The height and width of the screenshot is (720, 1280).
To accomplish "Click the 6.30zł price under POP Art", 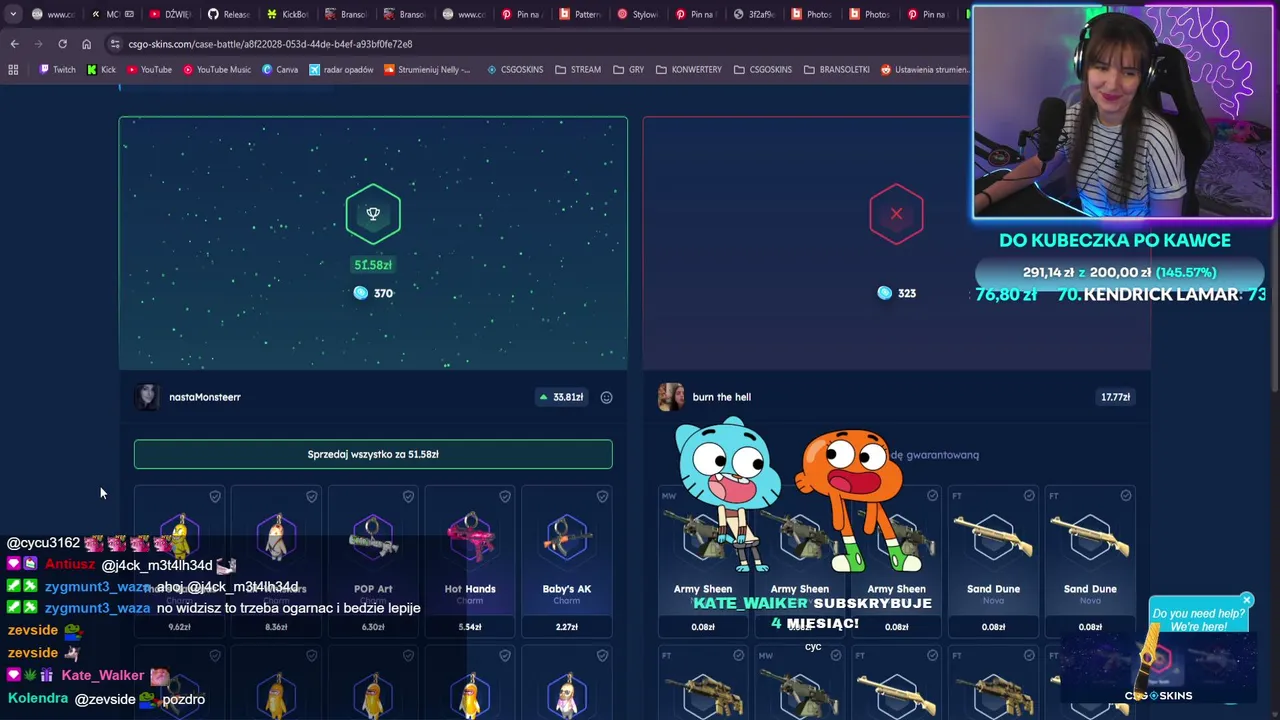I will [373, 627].
